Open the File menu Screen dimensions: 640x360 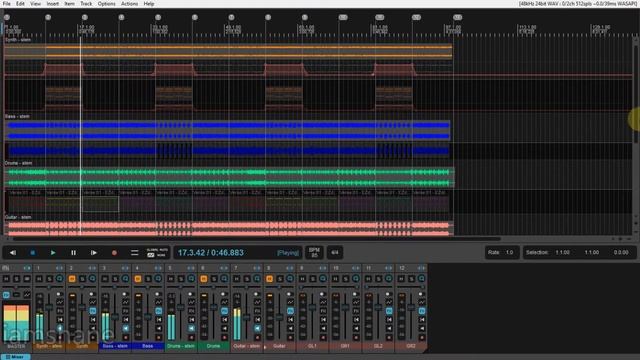7,4
